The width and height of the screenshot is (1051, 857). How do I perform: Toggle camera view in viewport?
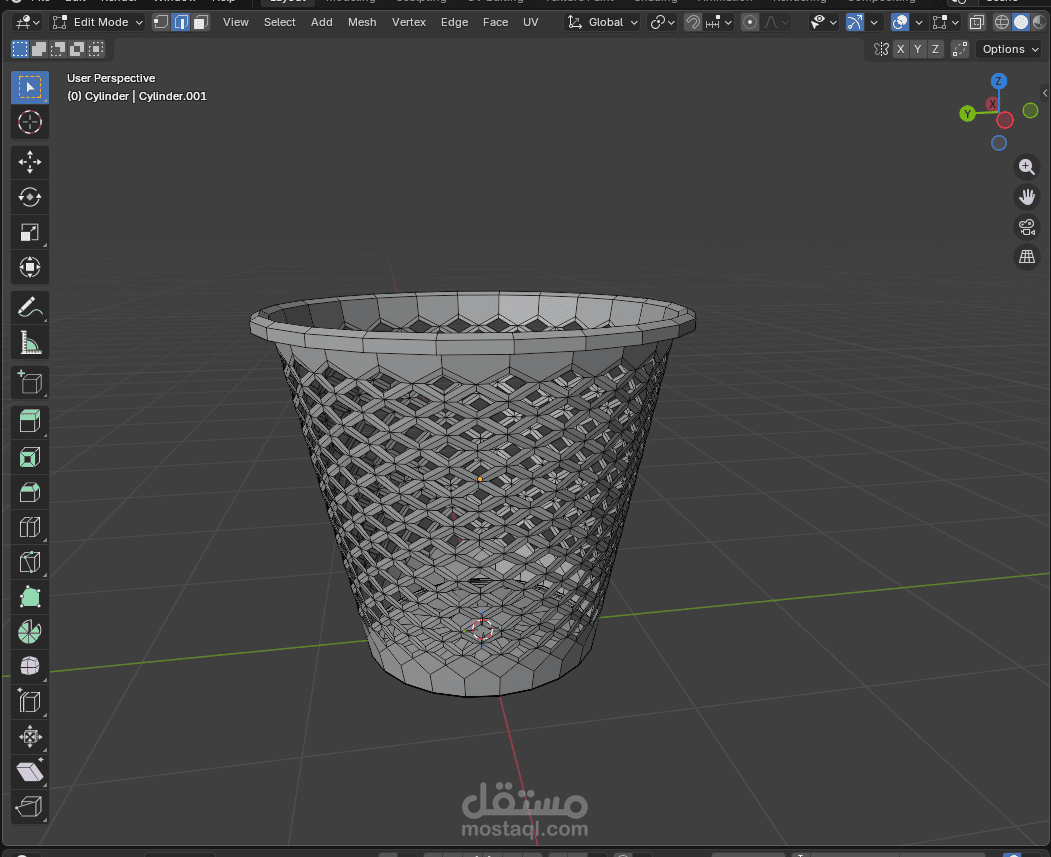1026,226
